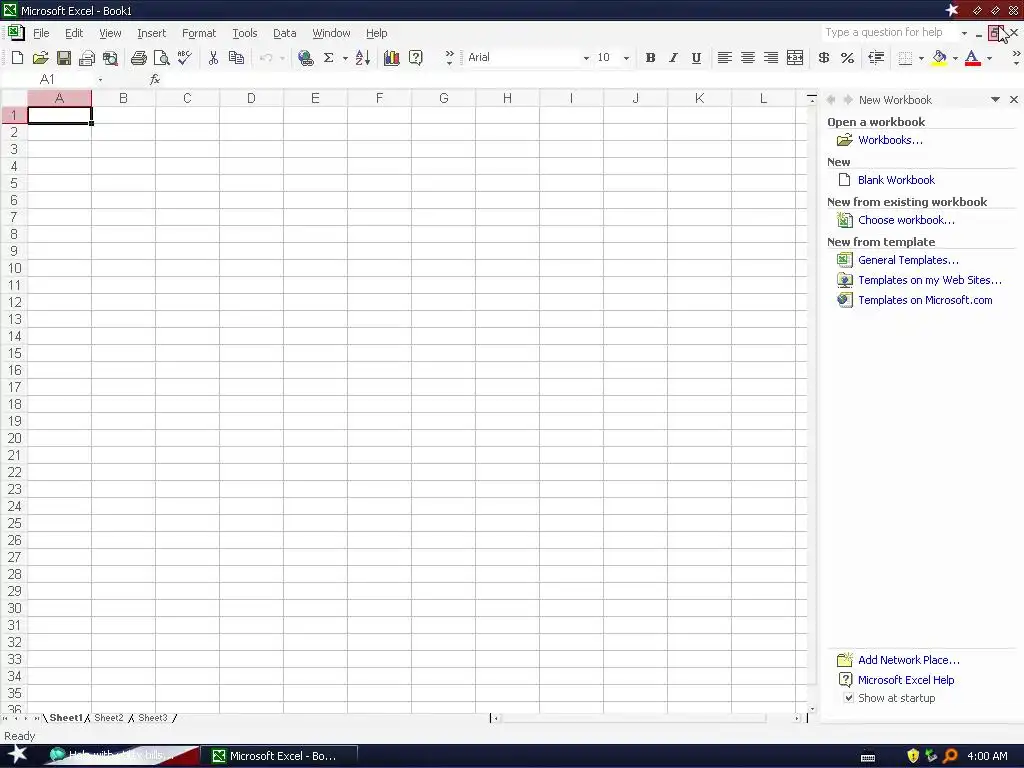Launch the Chart Wizard icon
The image size is (1024, 768).
pos(392,58)
